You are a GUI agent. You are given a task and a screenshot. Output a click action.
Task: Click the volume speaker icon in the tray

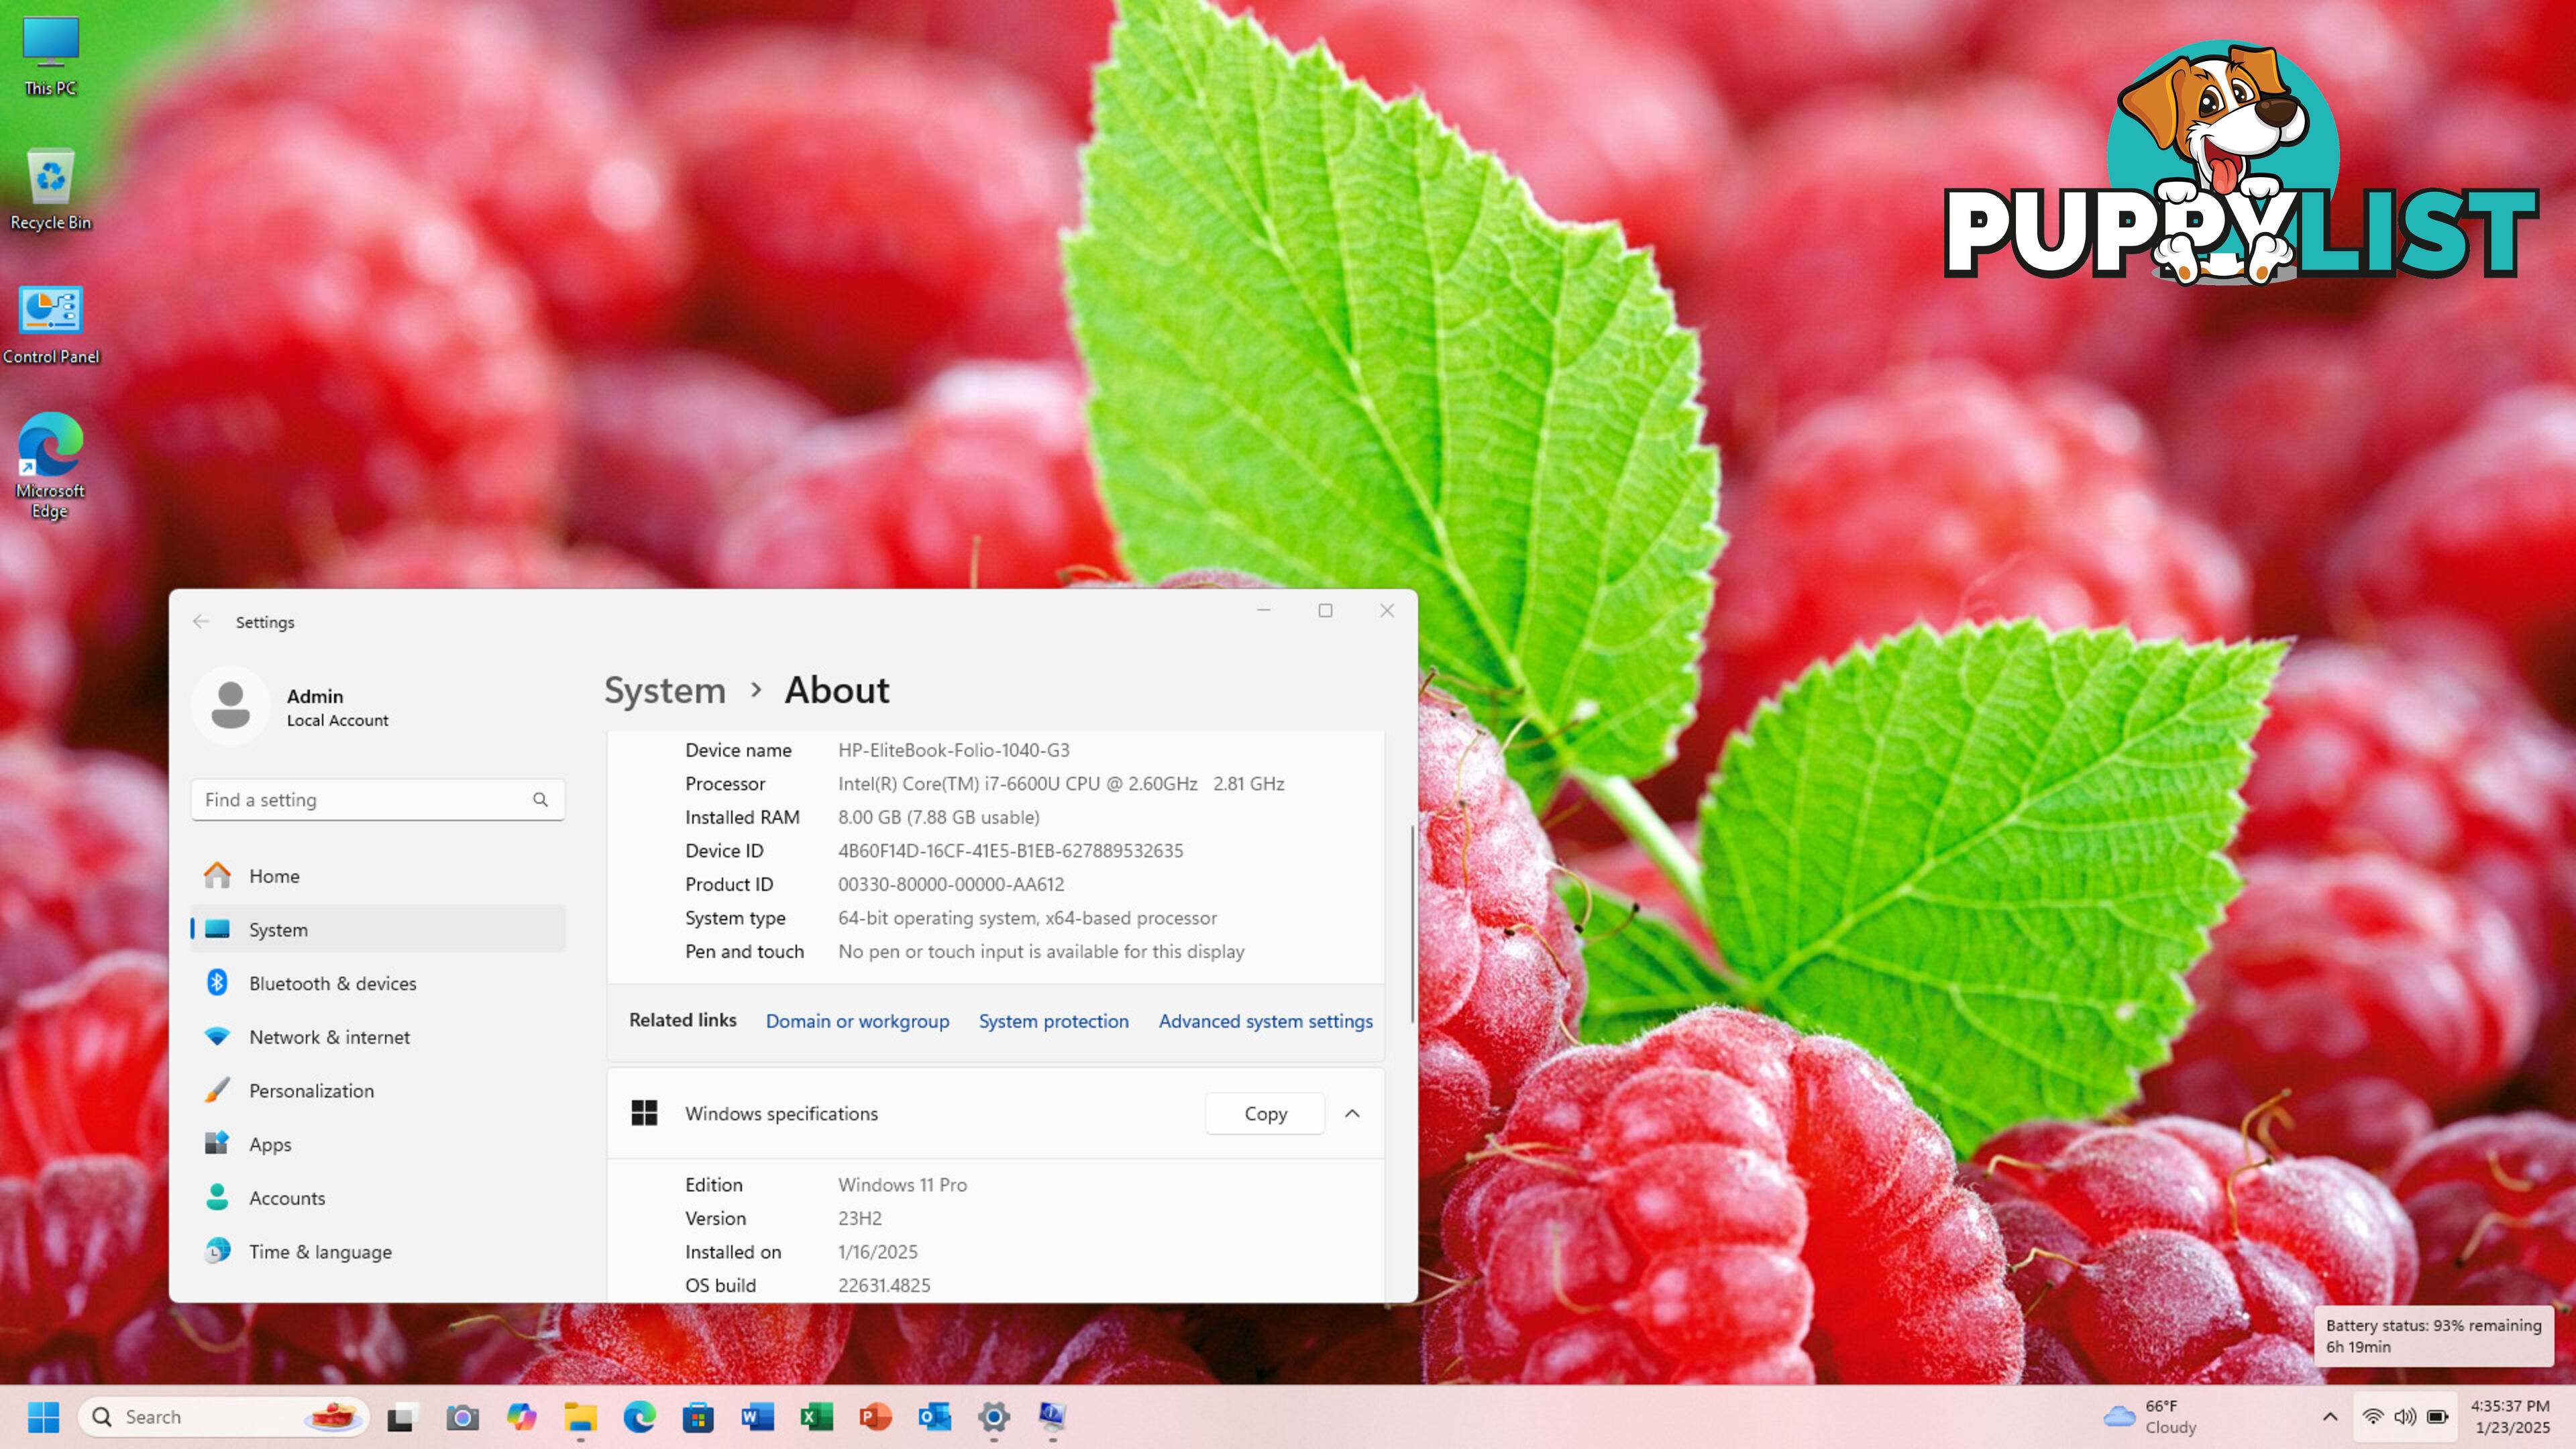tap(2405, 1416)
